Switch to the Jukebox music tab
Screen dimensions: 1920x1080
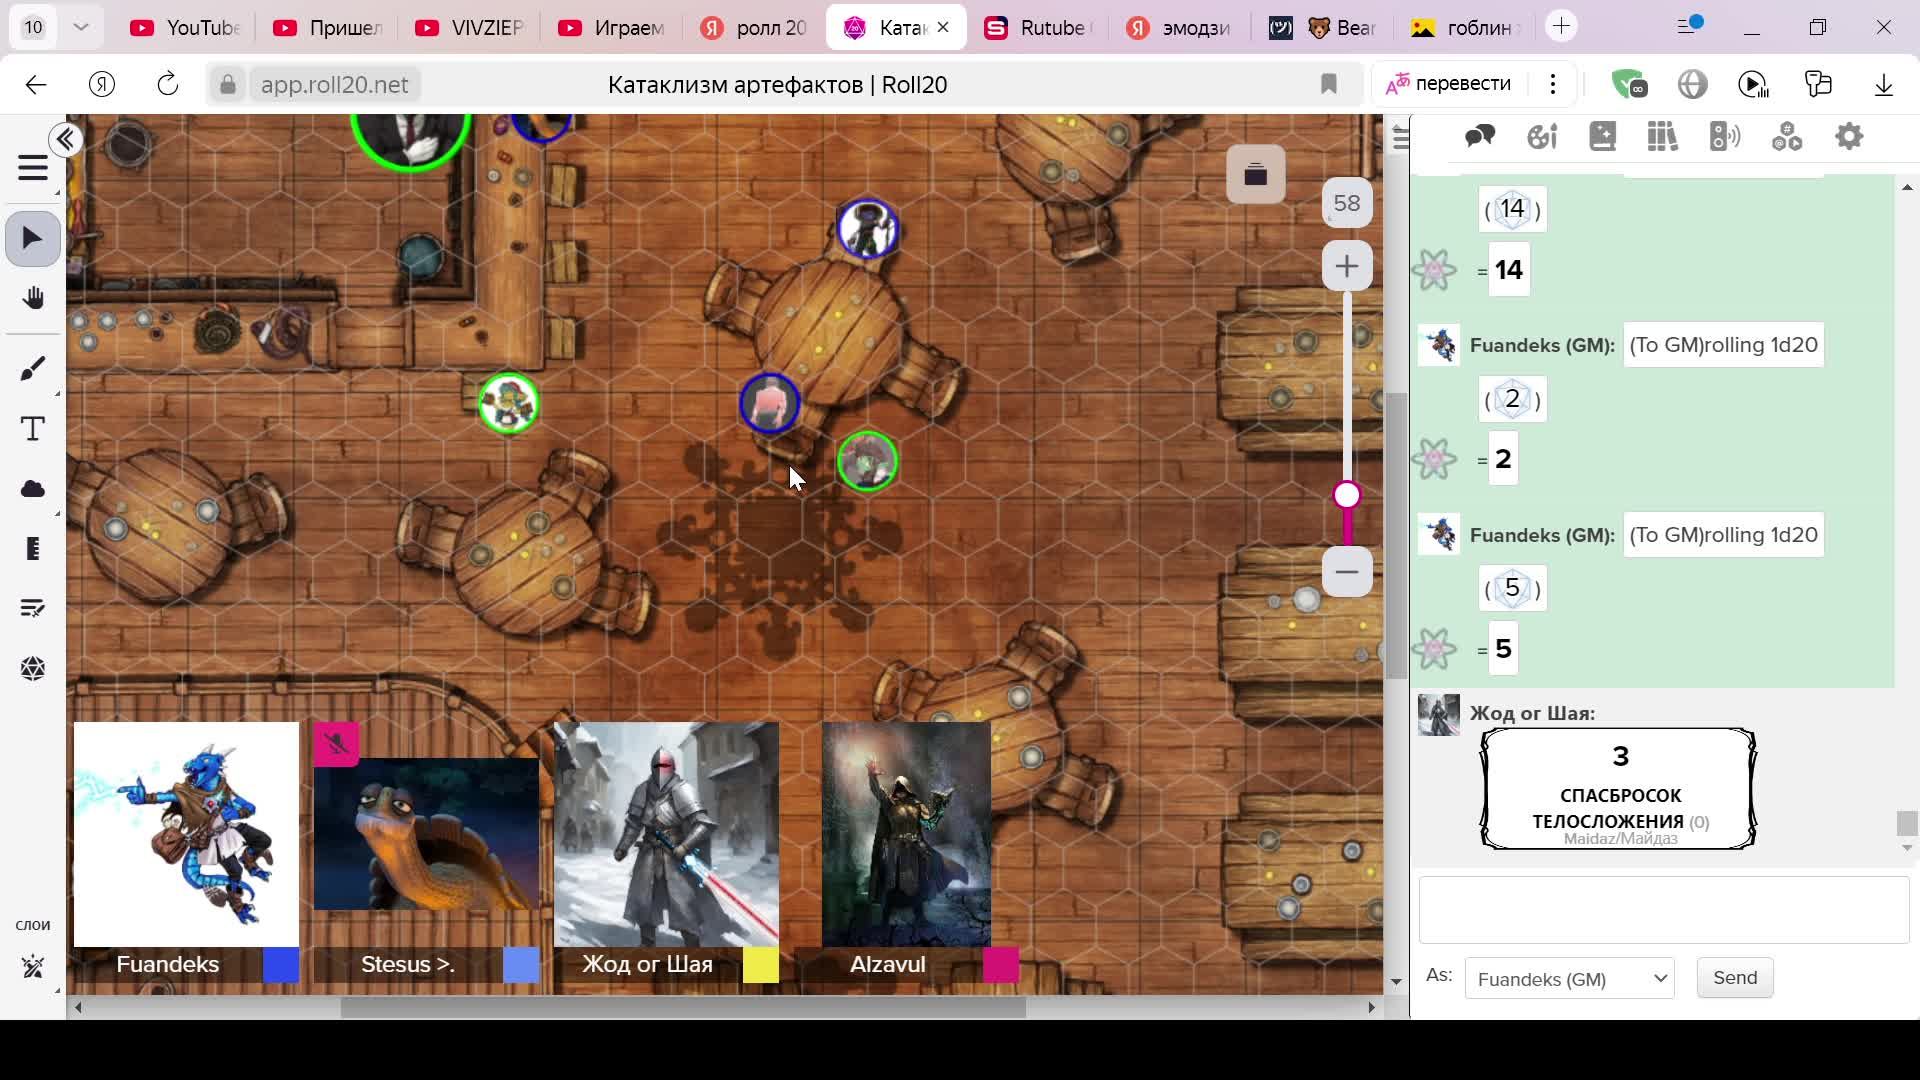(x=1725, y=137)
